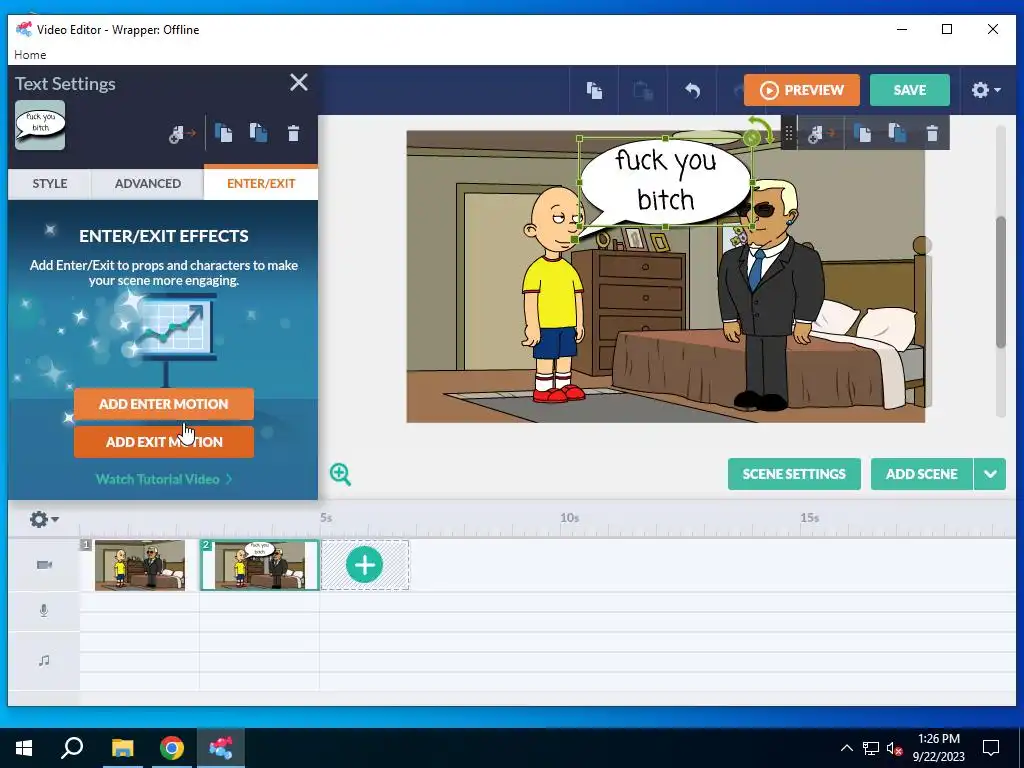Open the ADVANCED tab
The width and height of the screenshot is (1024, 768).
148,184
